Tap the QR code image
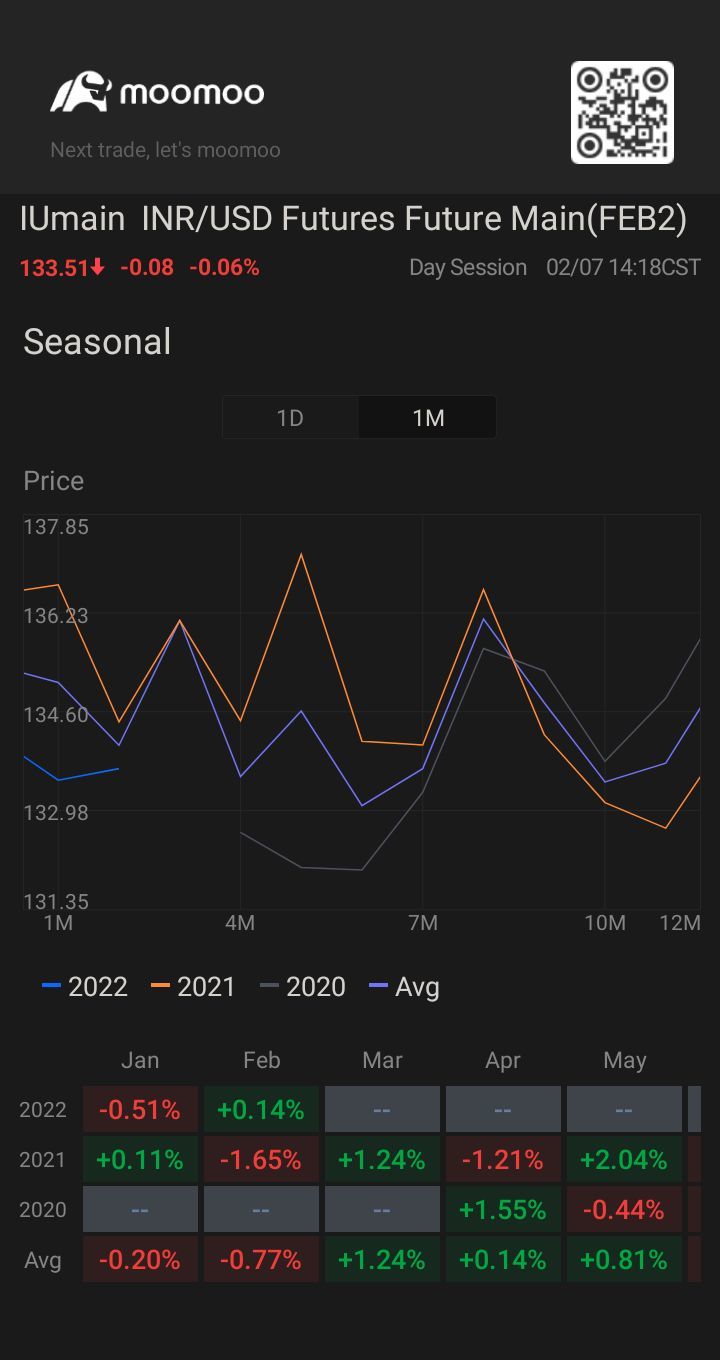 [622, 112]
